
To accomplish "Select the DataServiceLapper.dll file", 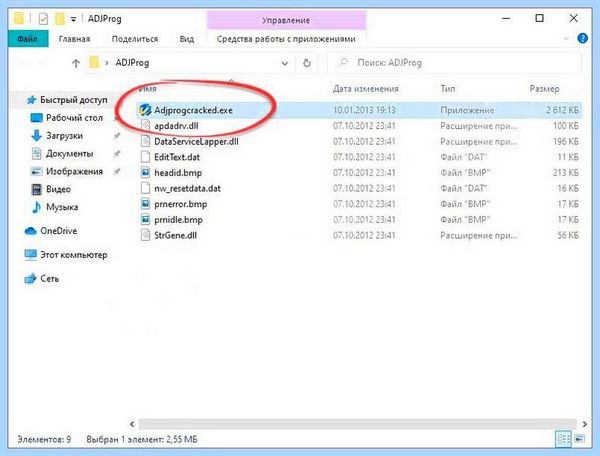I will click(x=196, y=142).
